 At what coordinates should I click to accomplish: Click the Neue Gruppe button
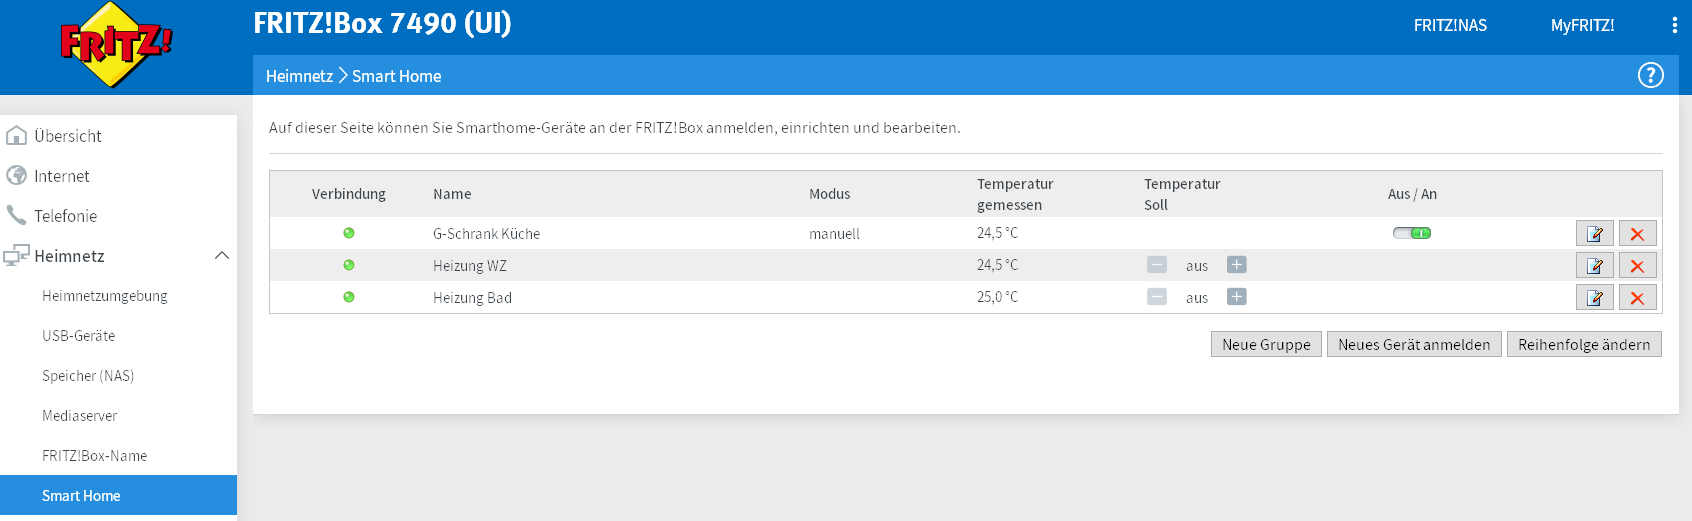pos(1266,344)
